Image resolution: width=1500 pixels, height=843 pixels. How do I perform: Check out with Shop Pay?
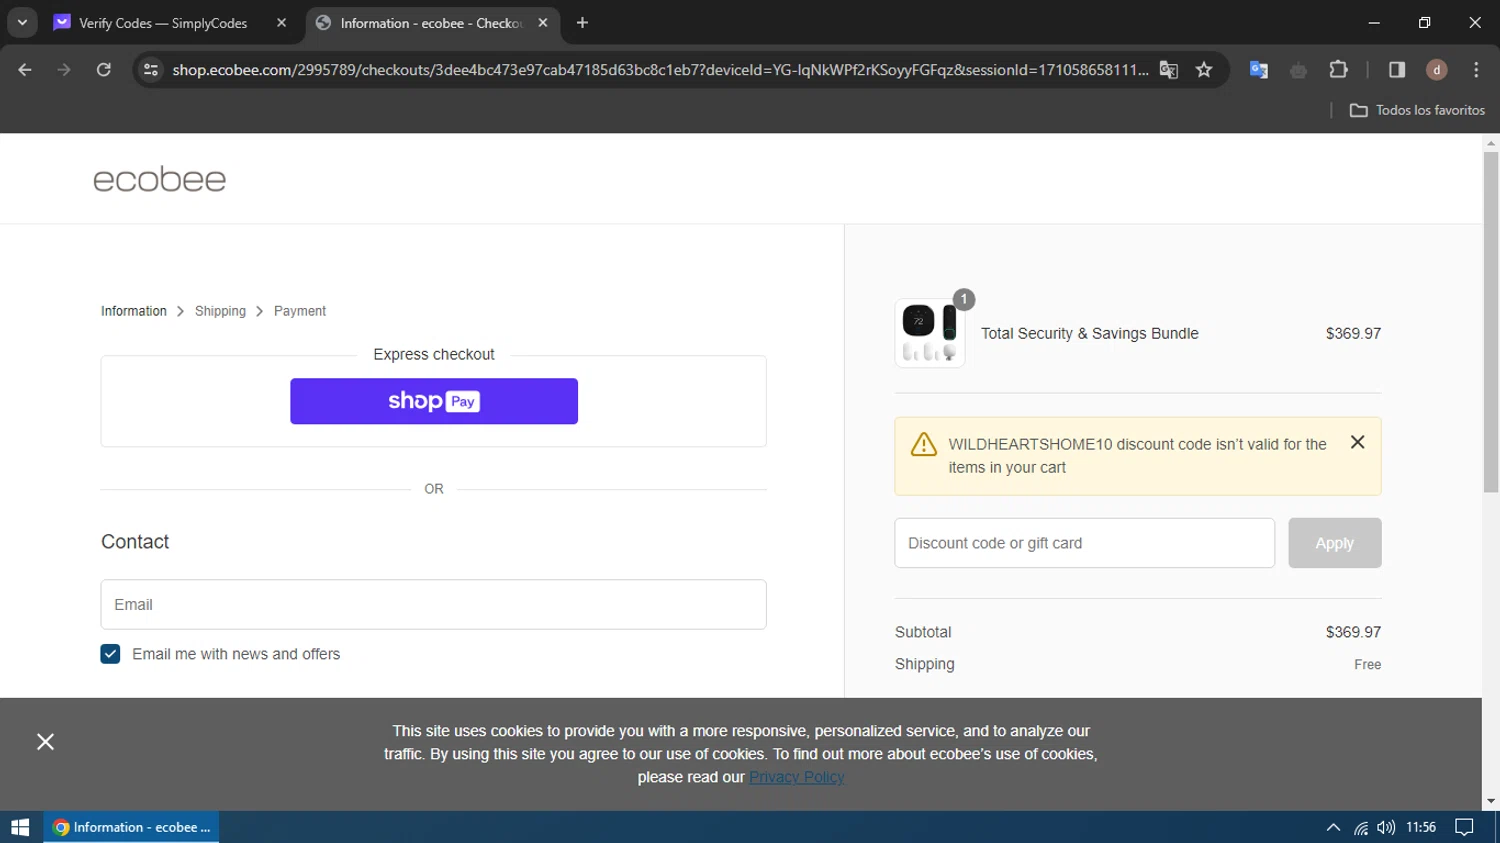(434, 401)
